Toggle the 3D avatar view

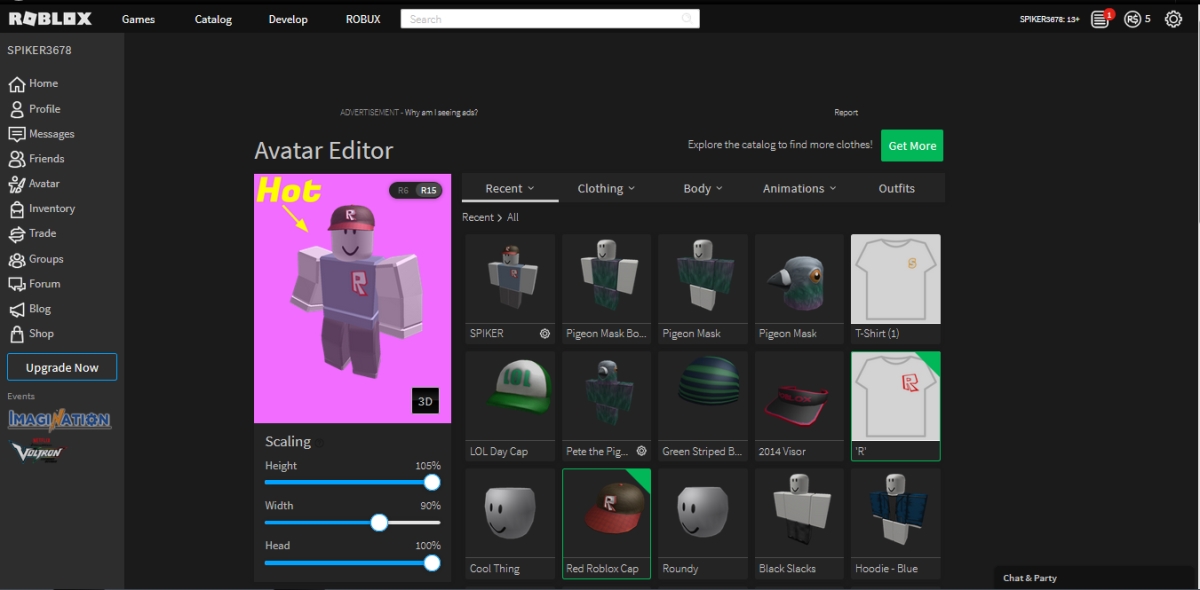coord(425,401)
